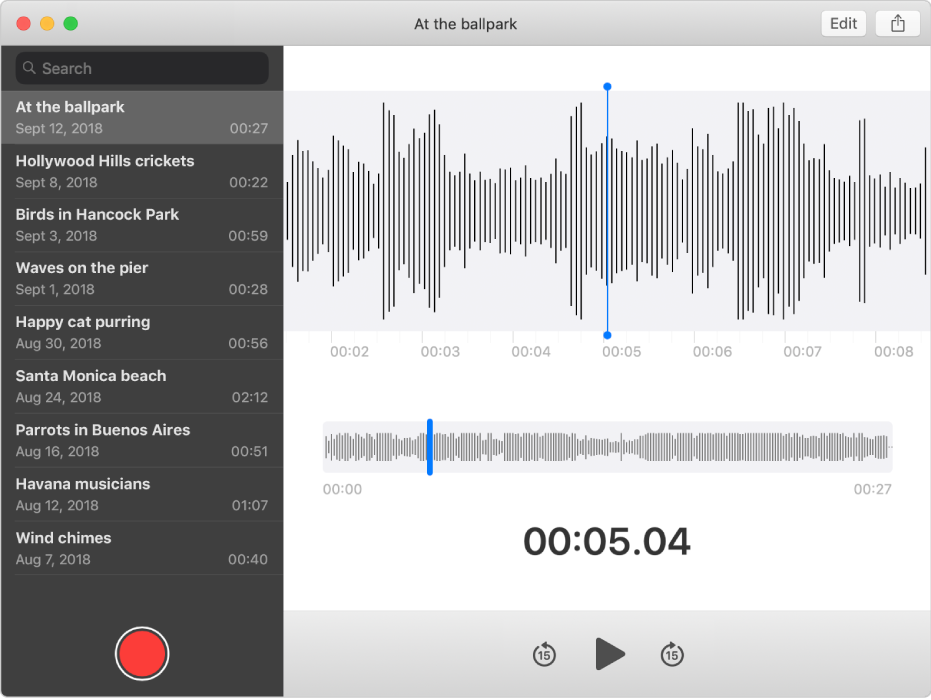Skip forward 15 seconds
Screen dimensions: 931x700
tap(672, 655)
